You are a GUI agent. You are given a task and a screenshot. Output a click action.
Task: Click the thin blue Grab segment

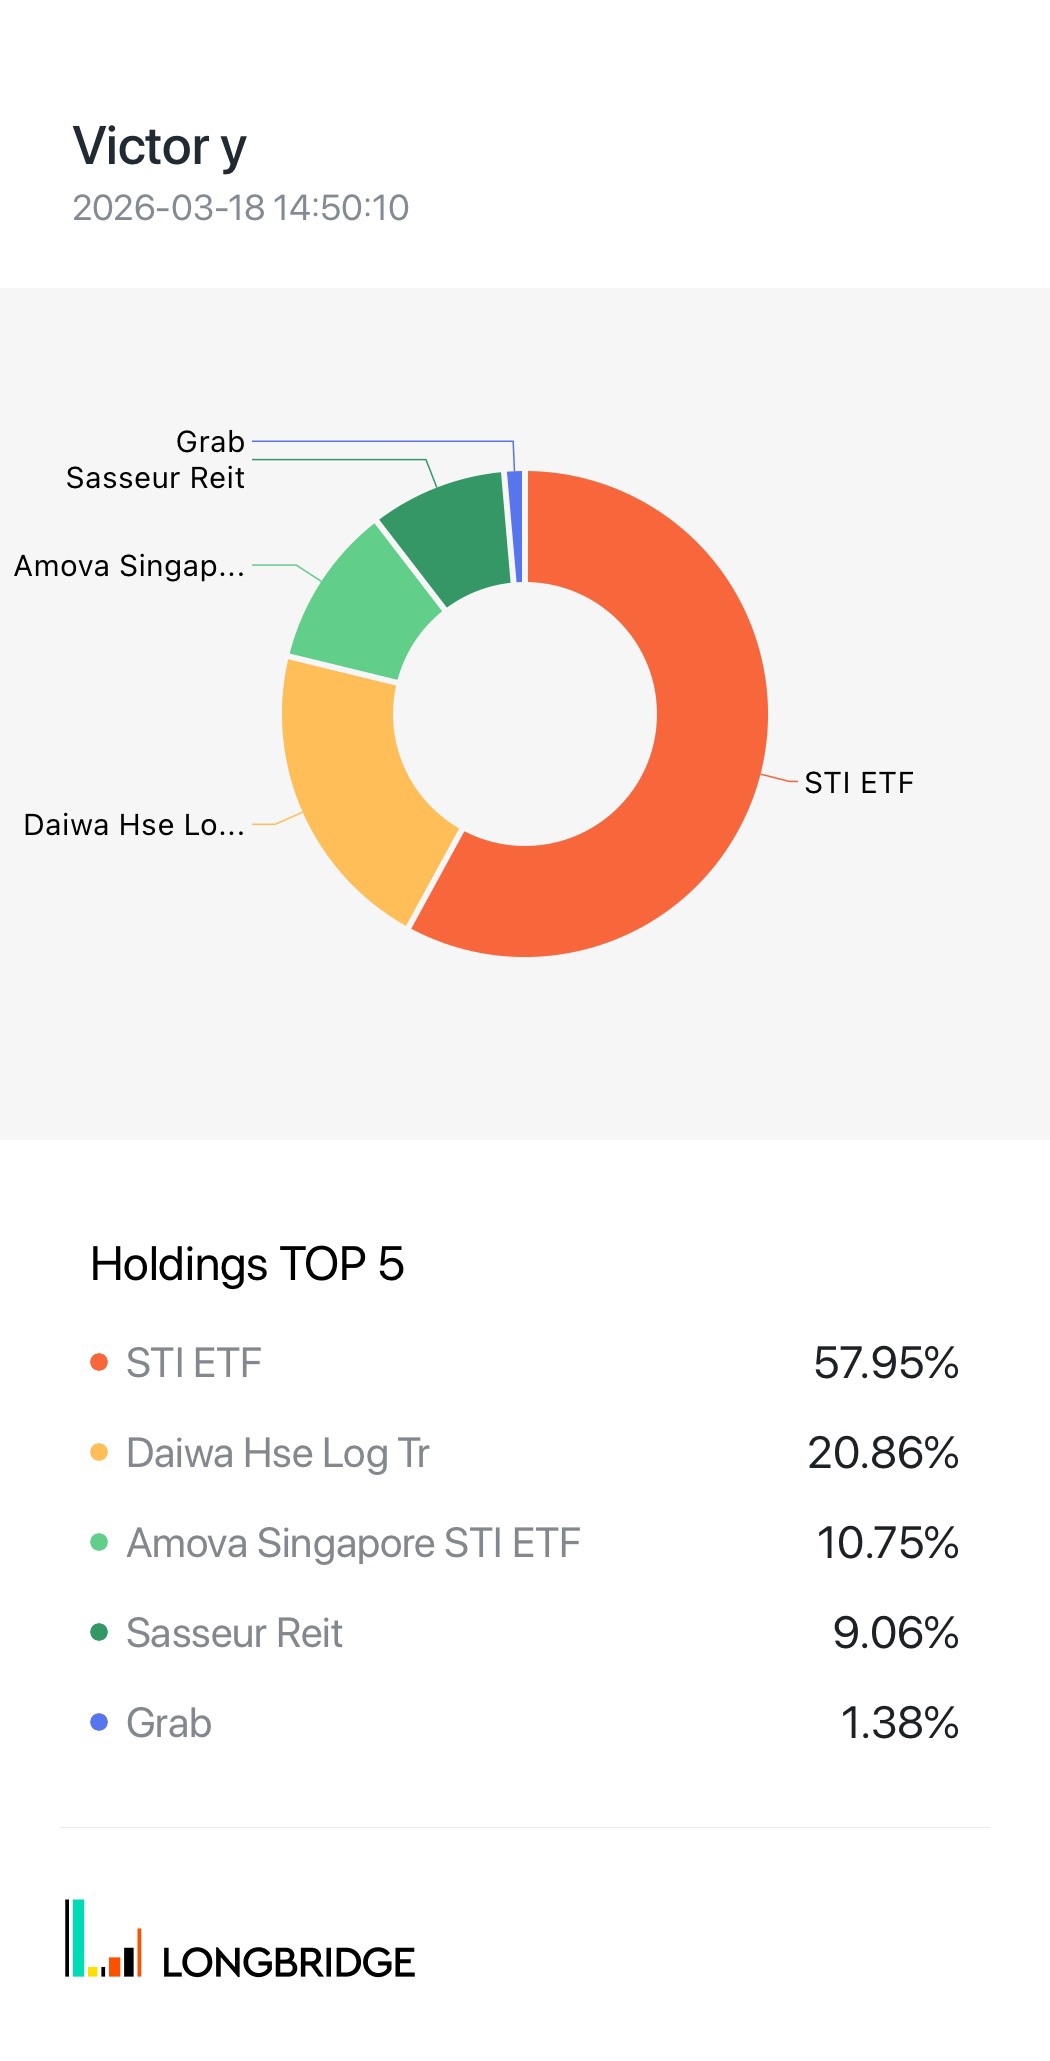(x=516, y=526)
